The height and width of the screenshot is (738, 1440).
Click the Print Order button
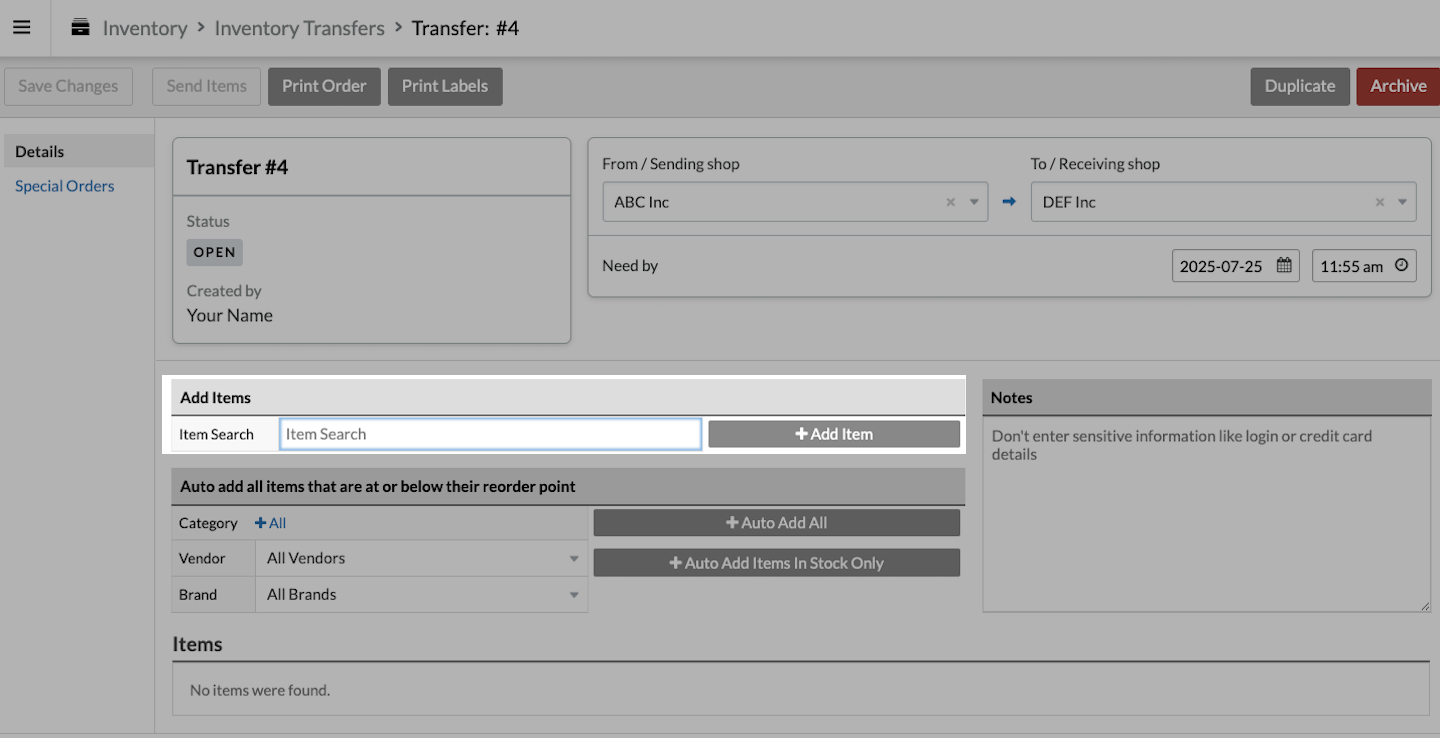(x=324, y=86)
